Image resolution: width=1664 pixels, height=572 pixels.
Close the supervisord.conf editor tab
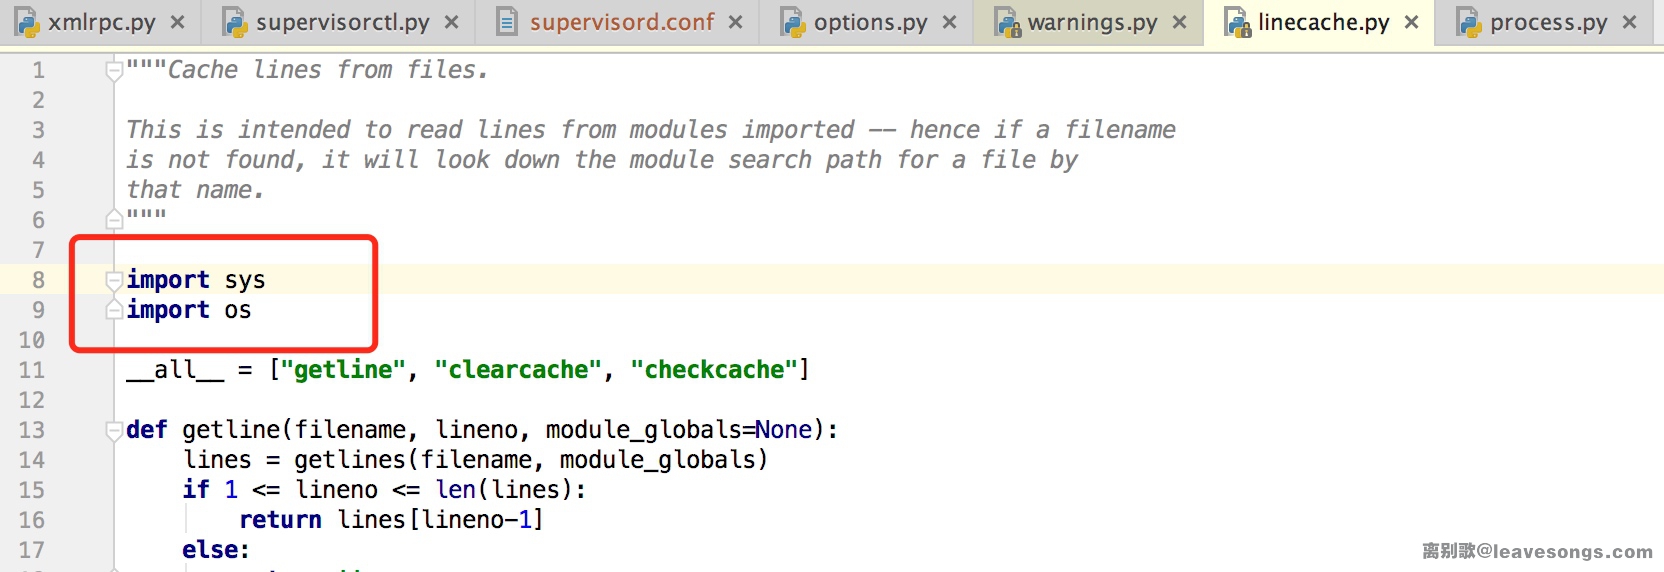click(x=735, y=22)
